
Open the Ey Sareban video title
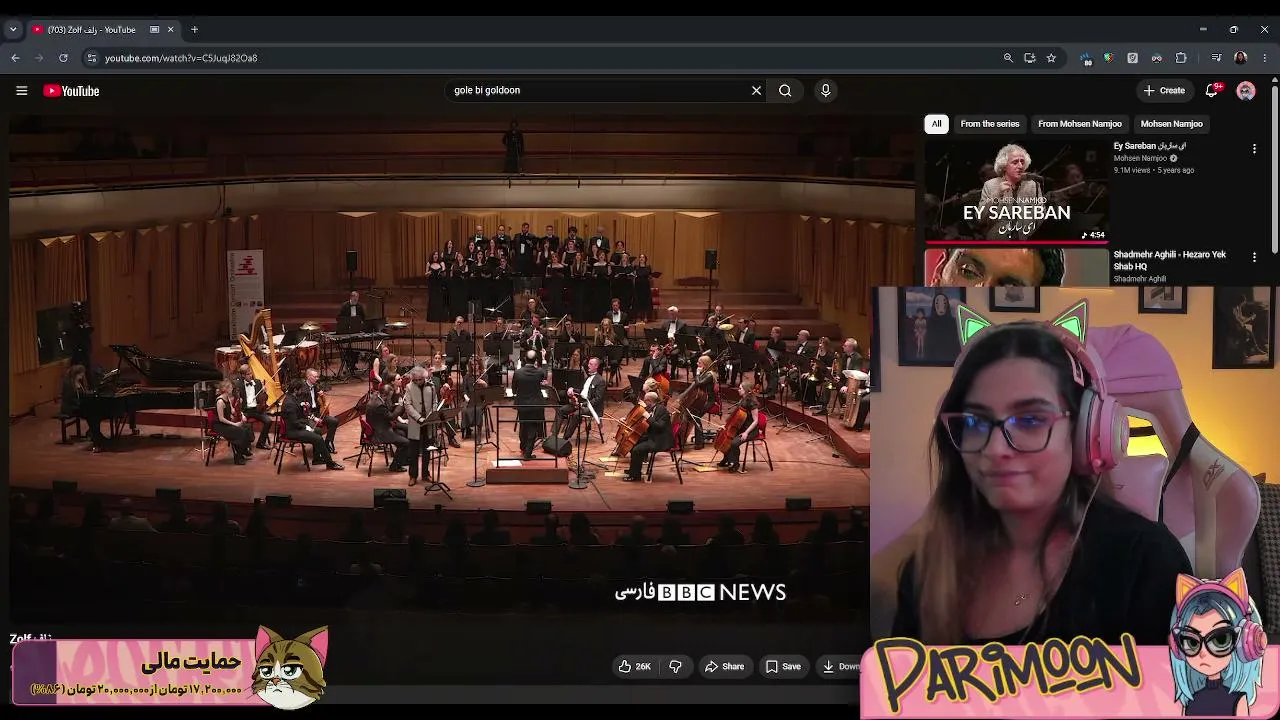click(1150, 146)
